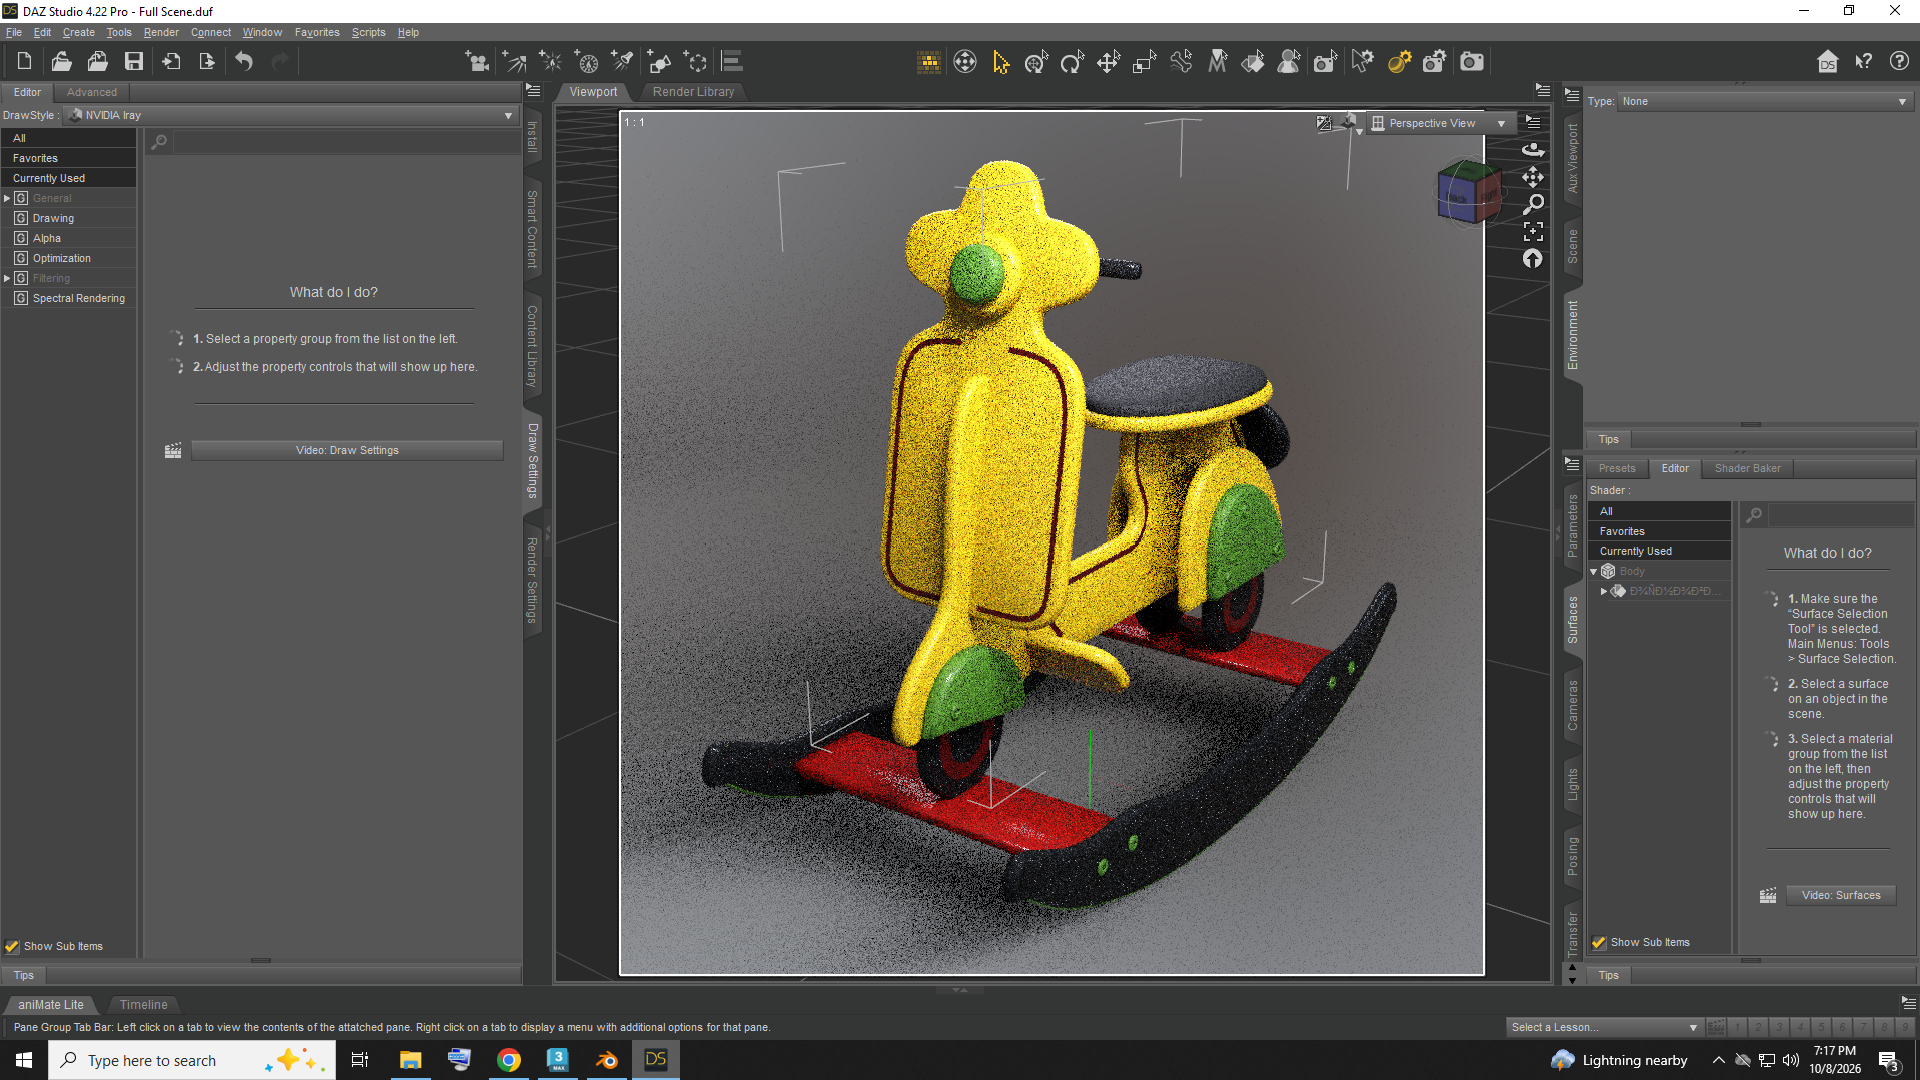Click the Surfaces pane search field

point(1840,515)
